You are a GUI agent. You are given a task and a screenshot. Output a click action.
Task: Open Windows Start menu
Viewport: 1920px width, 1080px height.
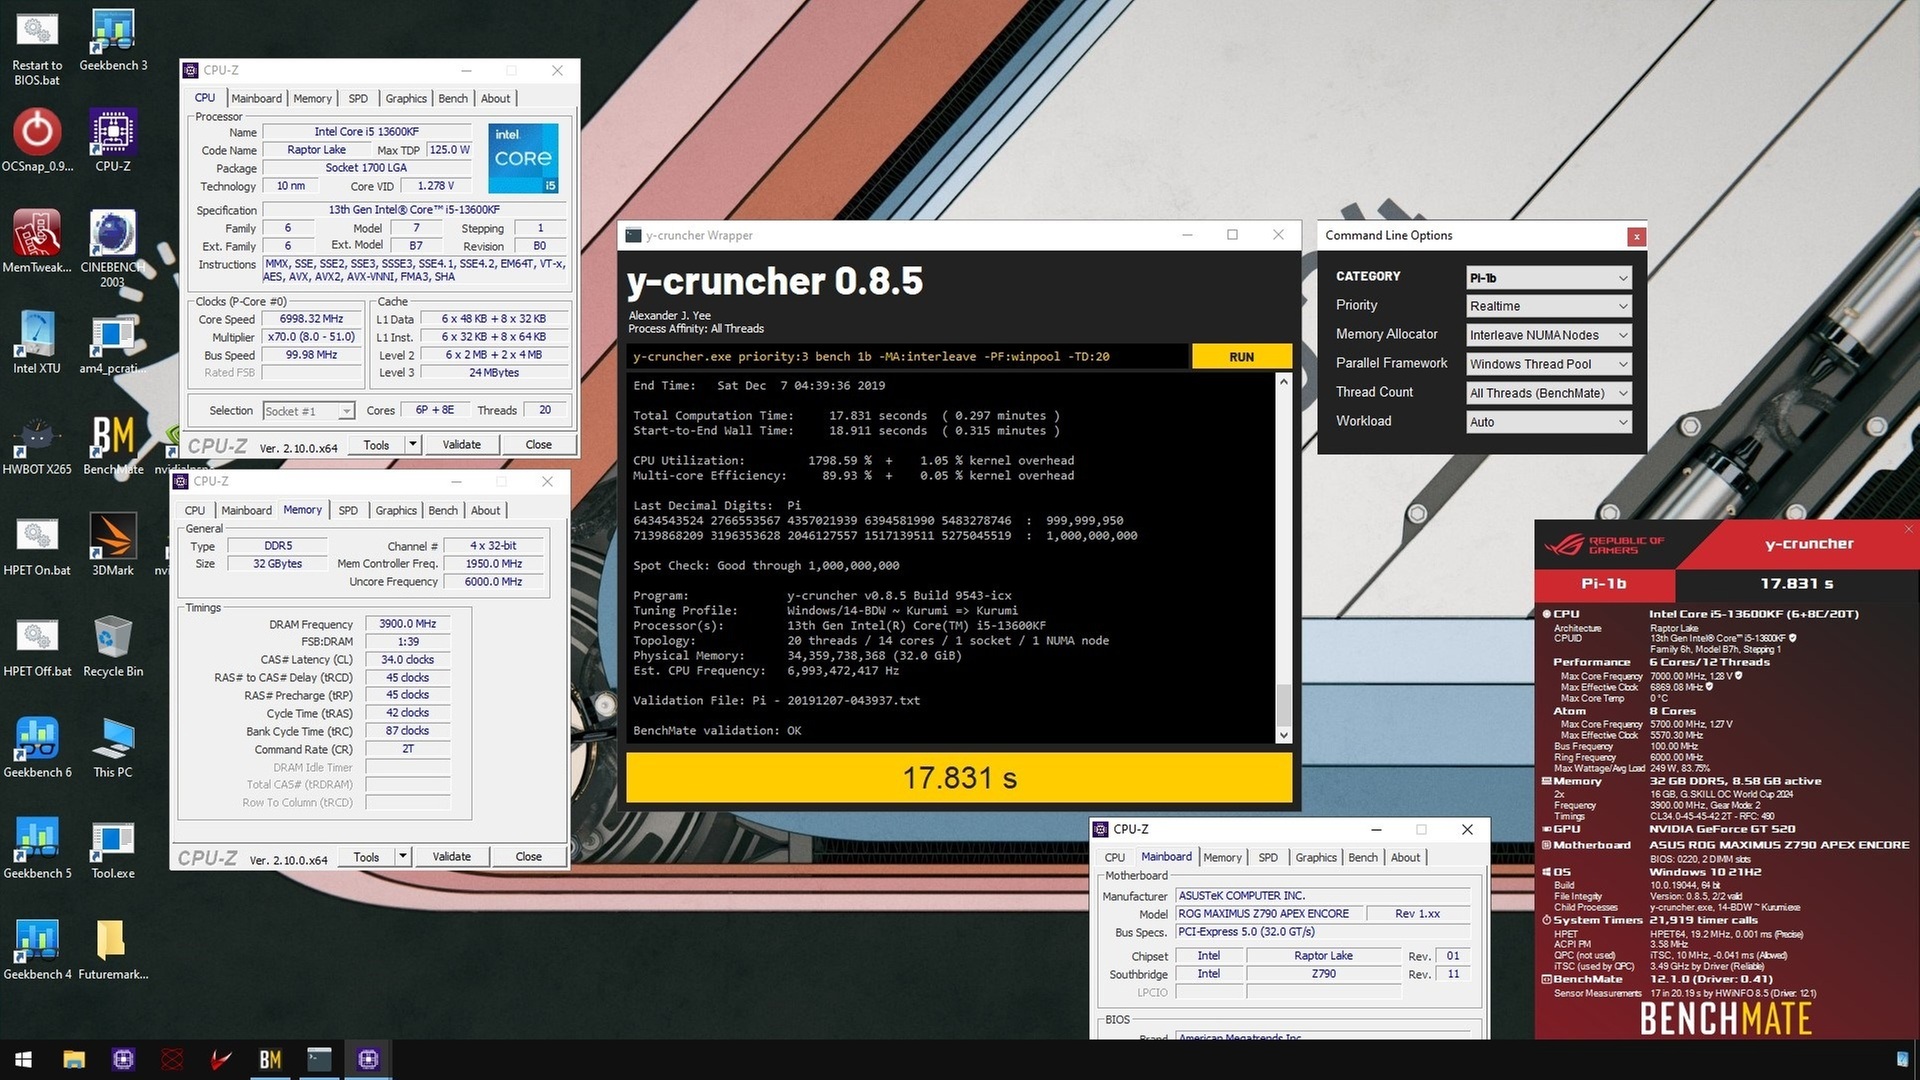[x=24, y=1059]
